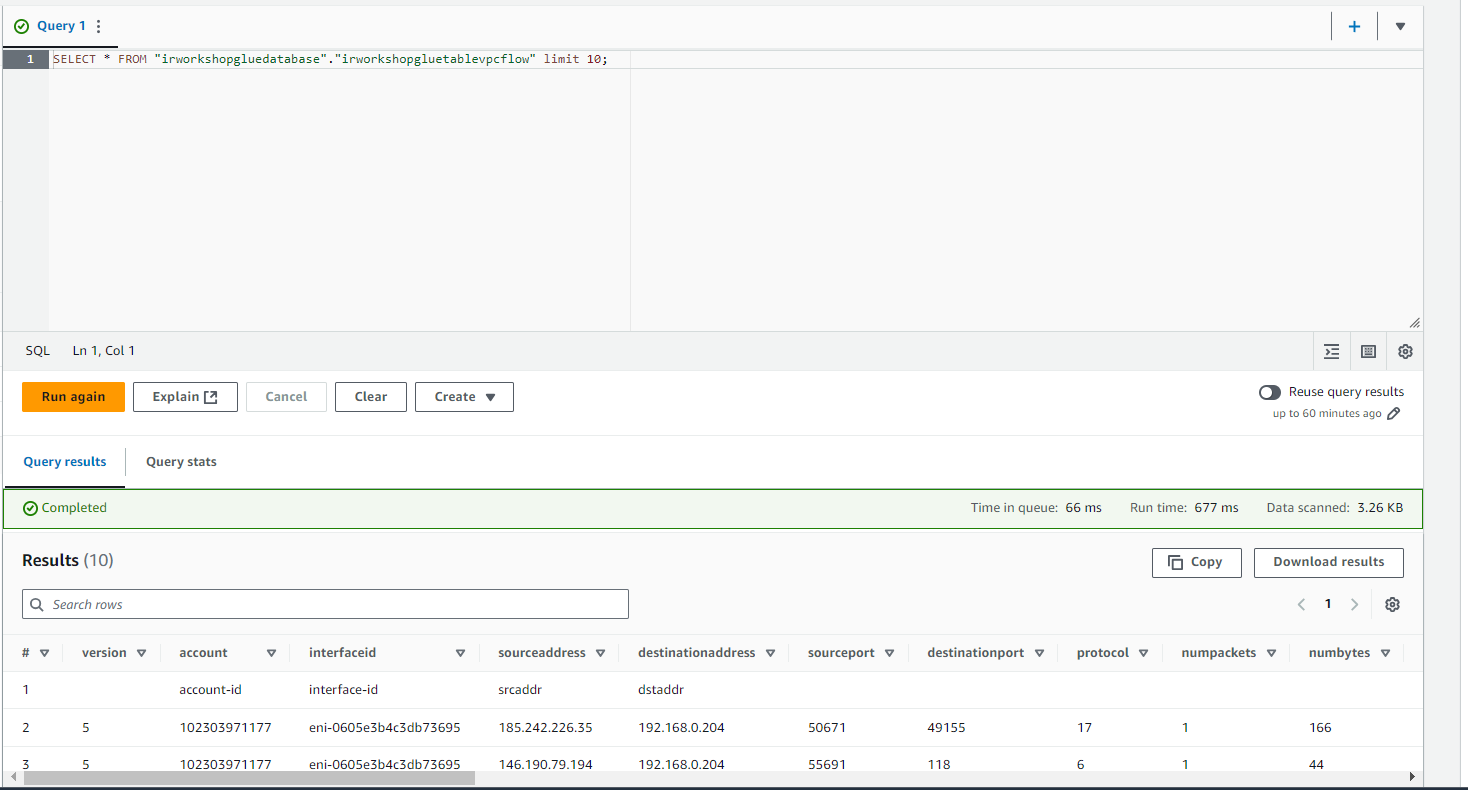Toggle Reuse query results switch
The height and width of the screenshot is (790, 1468).
(x=1269, y=392)
